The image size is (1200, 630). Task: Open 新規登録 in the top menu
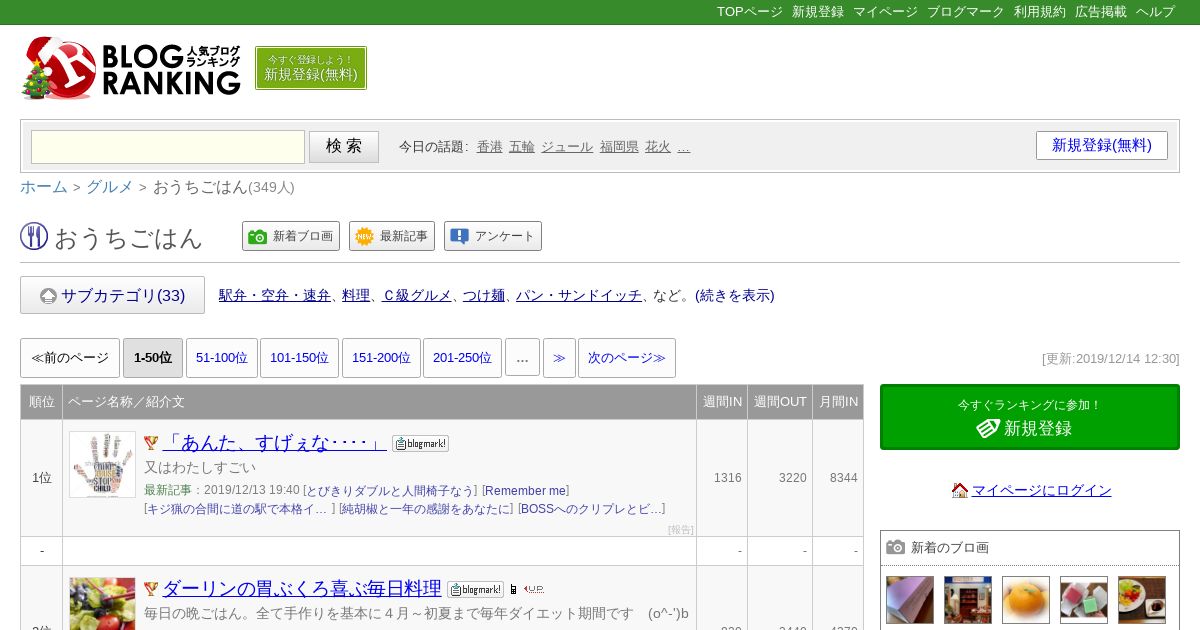pos(818,12)
